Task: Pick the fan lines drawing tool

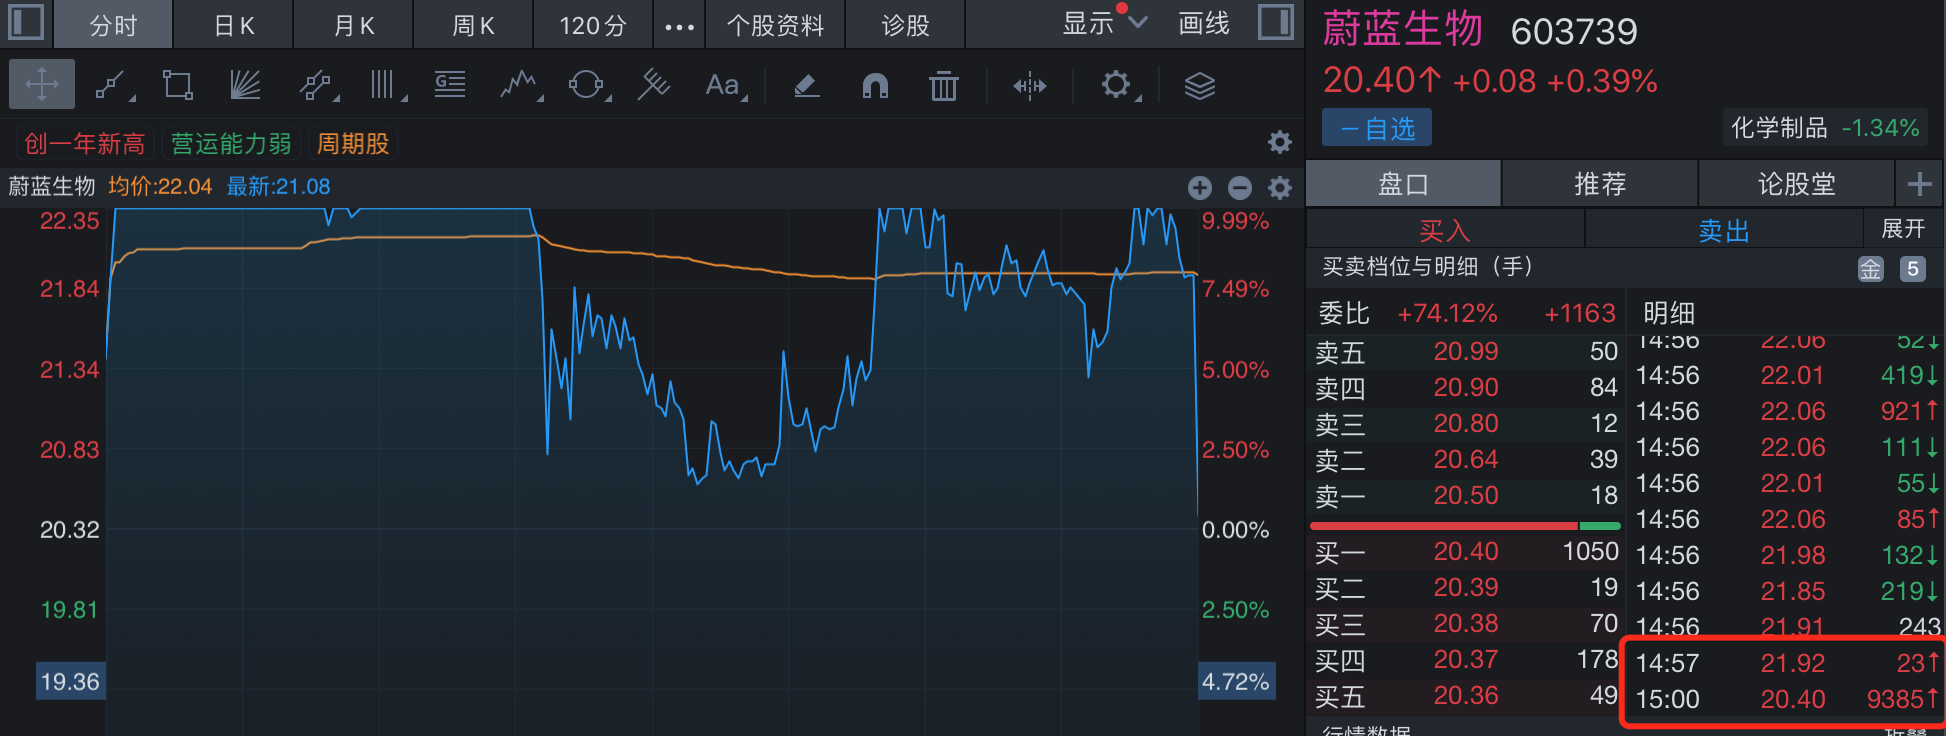Action: coord(245,85)
